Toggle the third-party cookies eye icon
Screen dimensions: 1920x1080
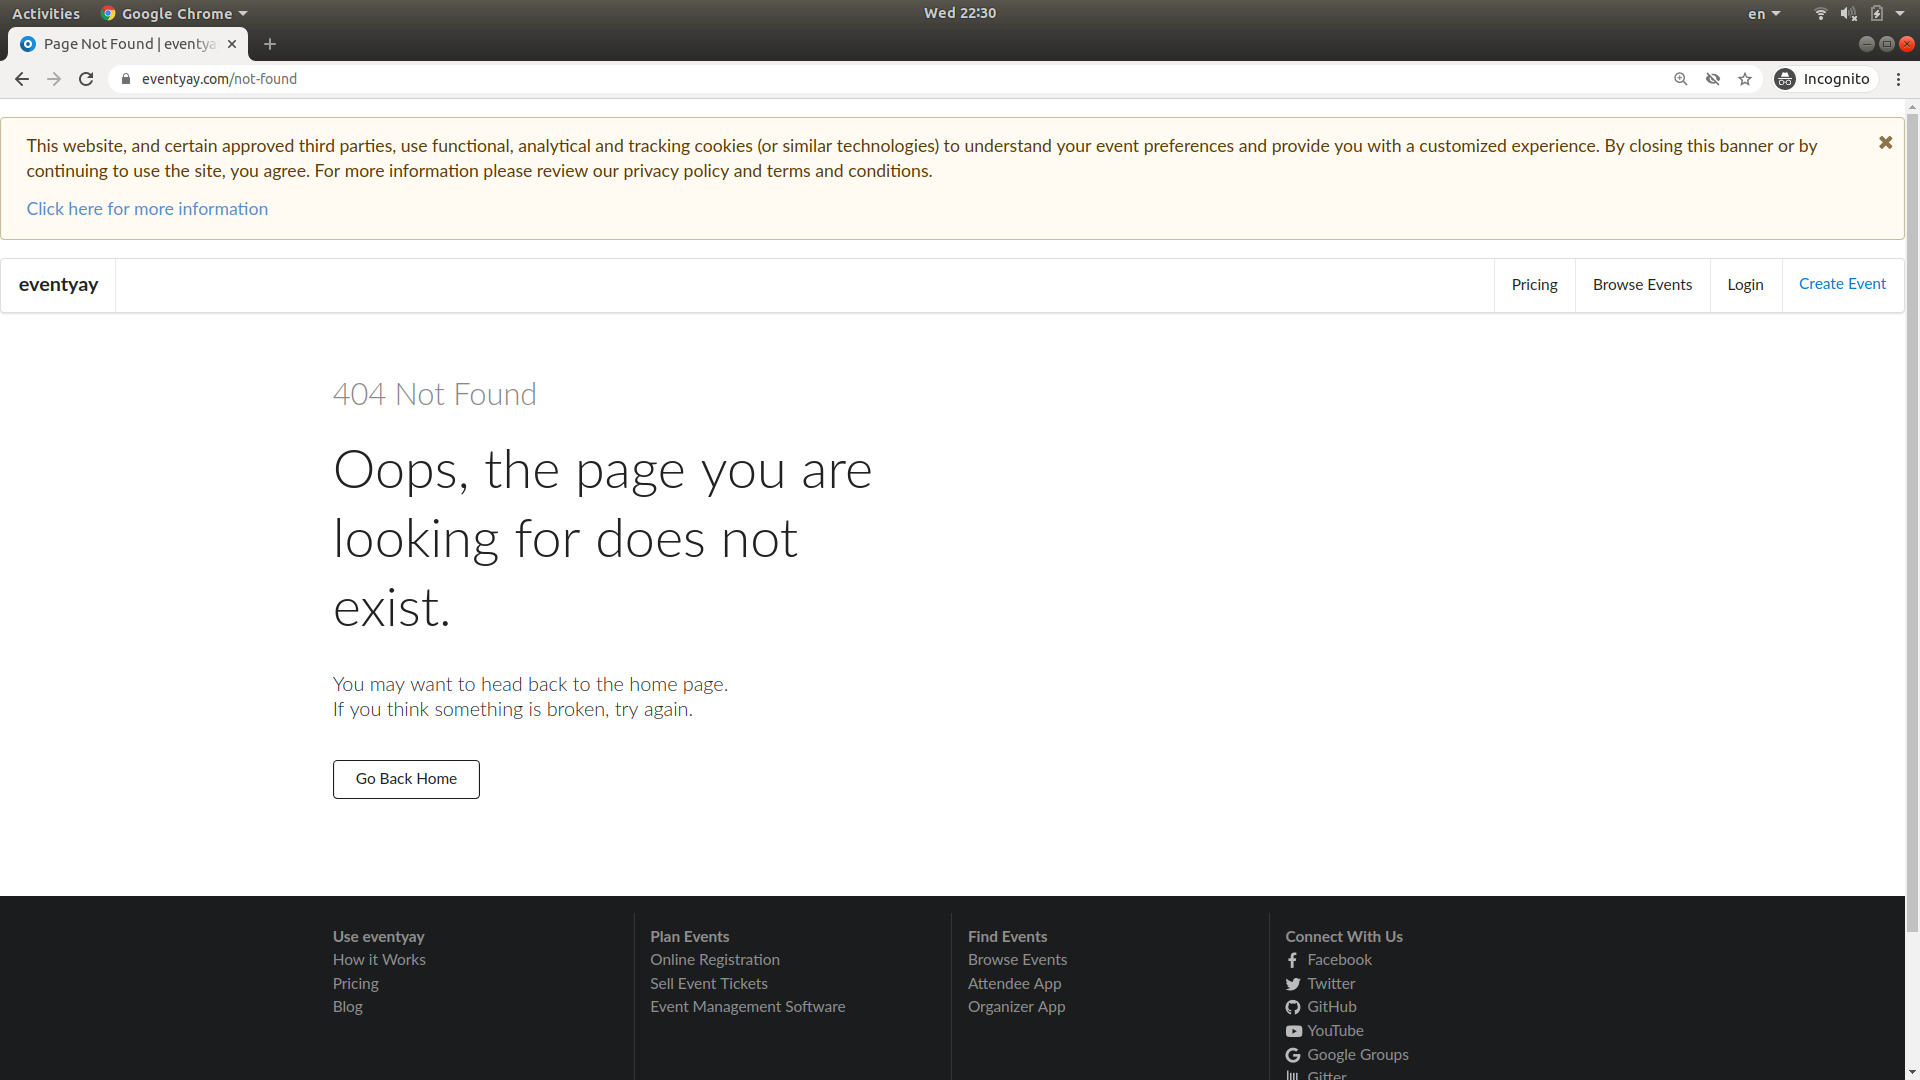[1714, 78]
